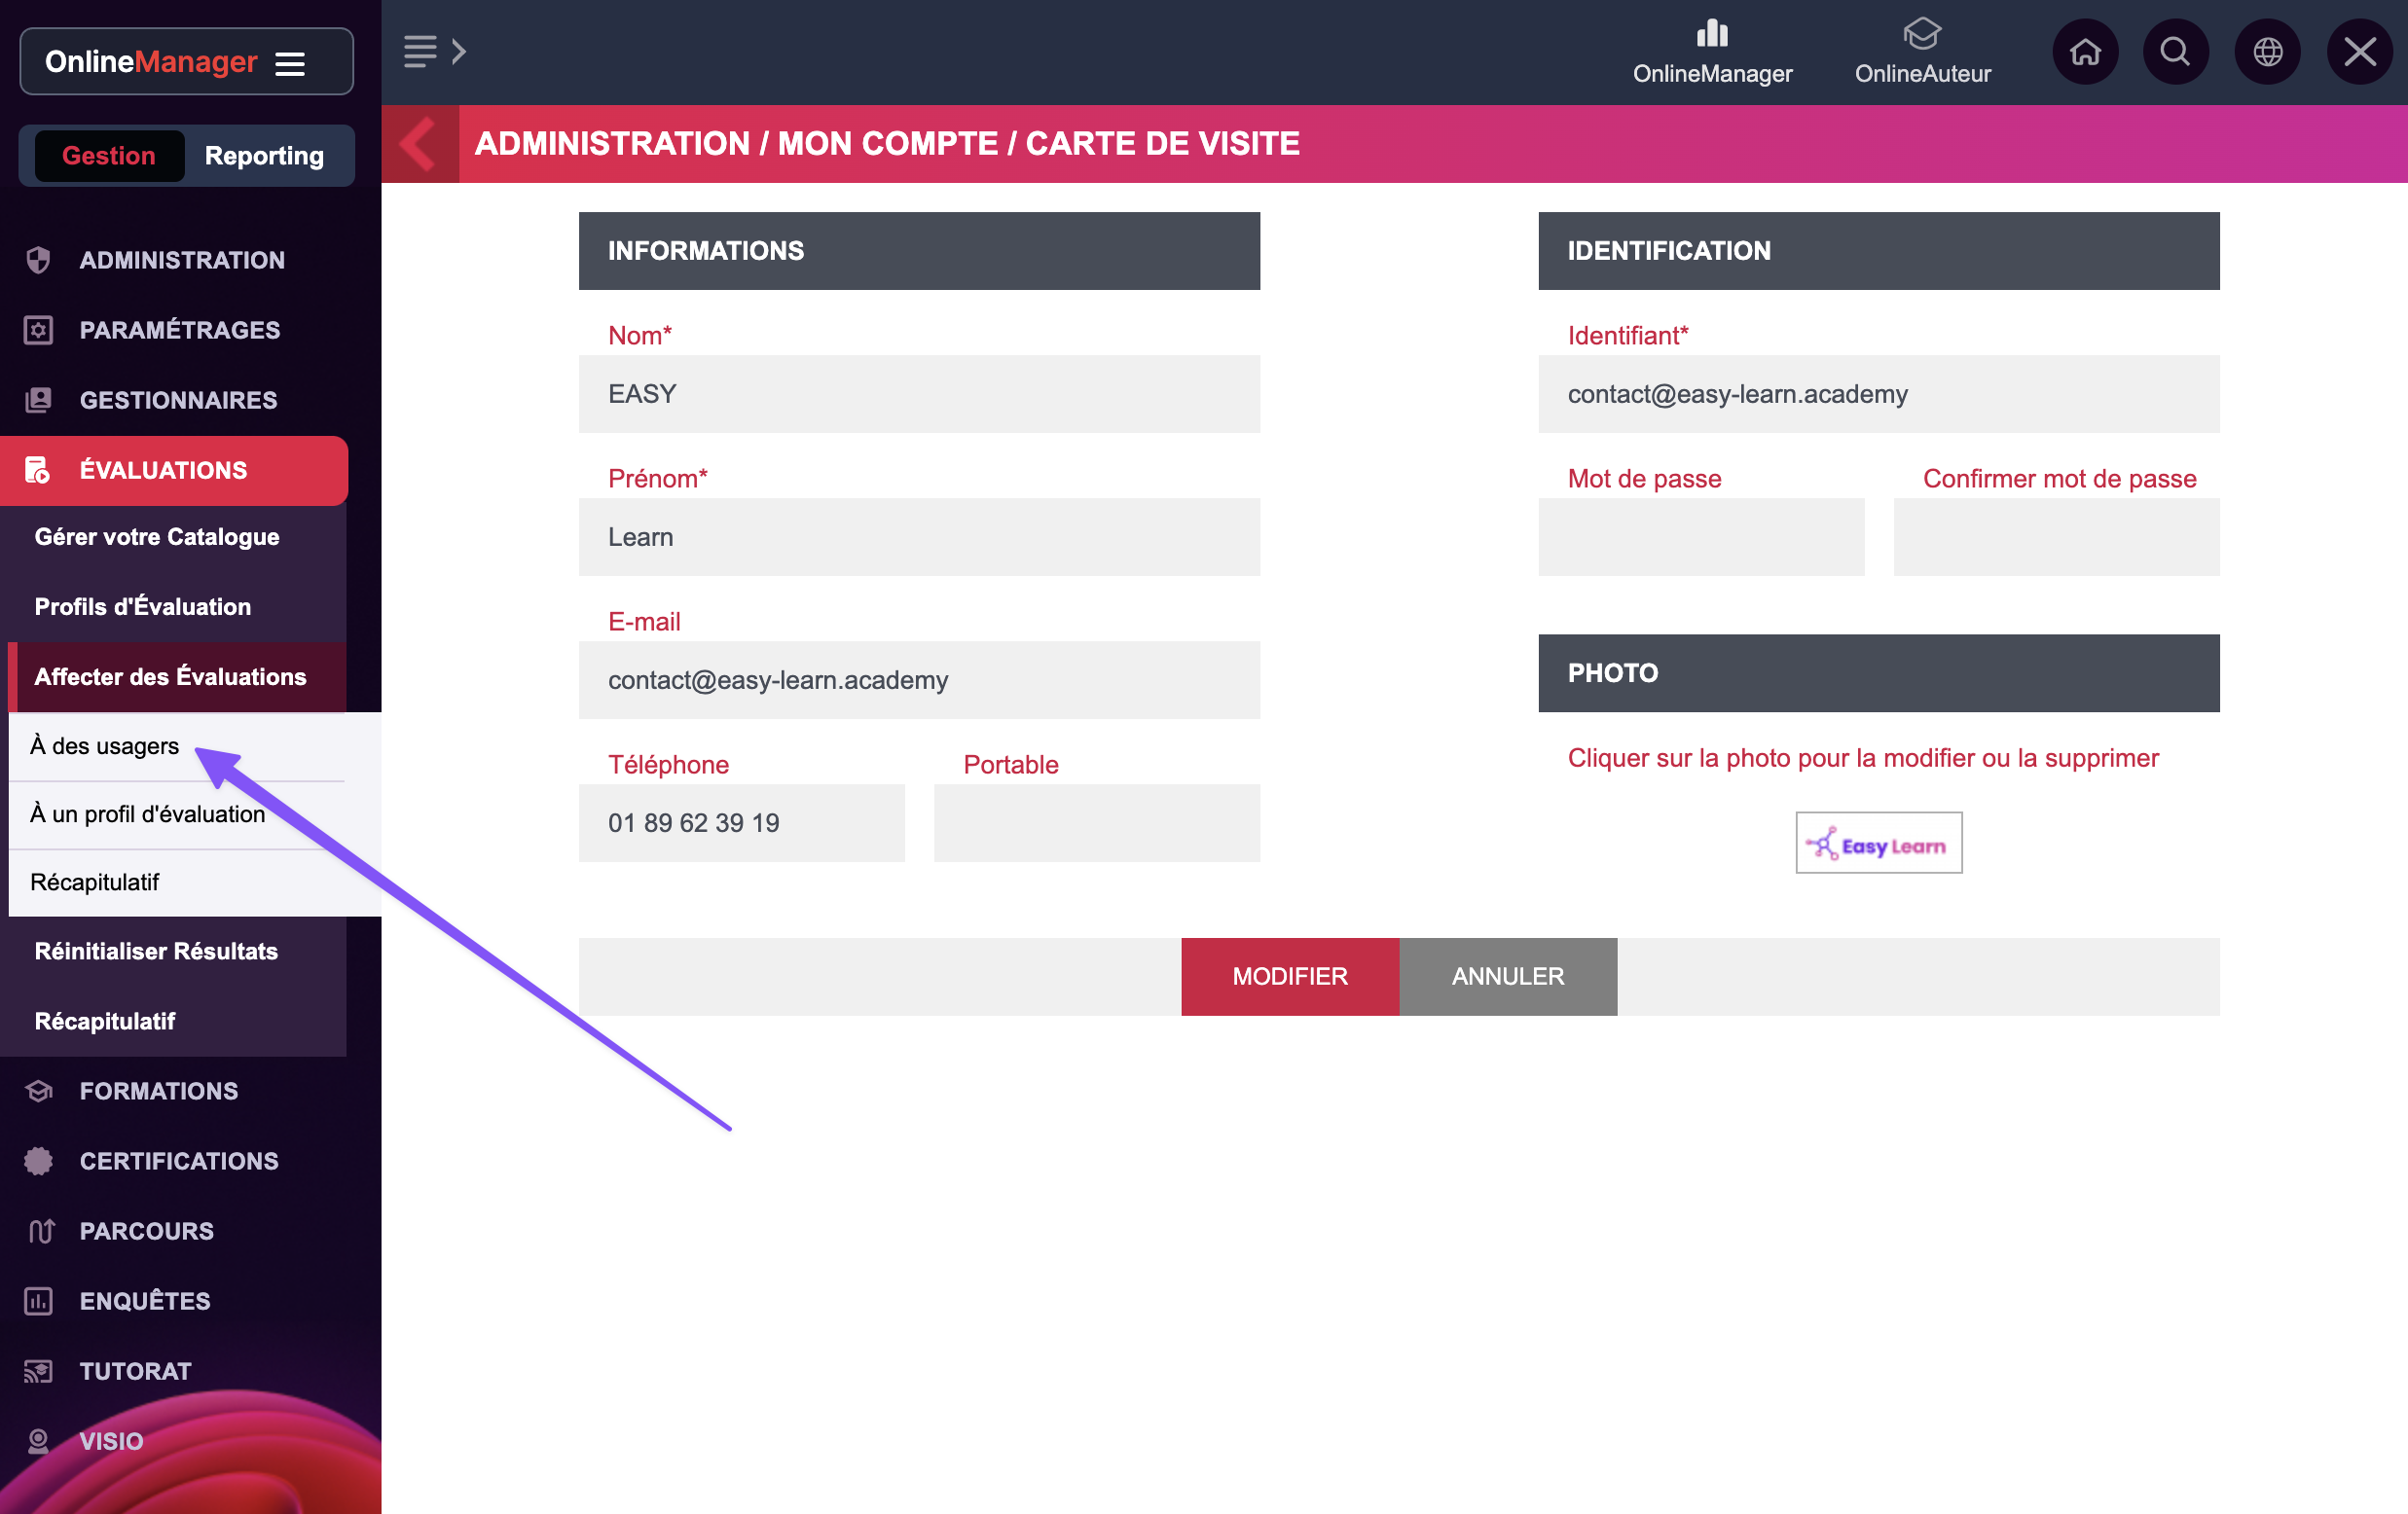Collapse the Affecter des Évaluations submenu
The width and height of the screenshot is (2408, 1514).
click(170, 677)
